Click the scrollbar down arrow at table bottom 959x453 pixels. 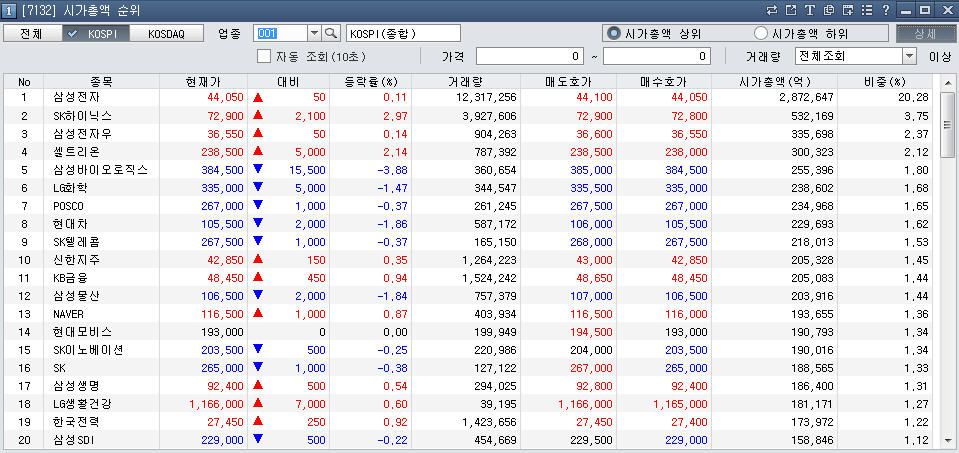(x=947, y=439)
